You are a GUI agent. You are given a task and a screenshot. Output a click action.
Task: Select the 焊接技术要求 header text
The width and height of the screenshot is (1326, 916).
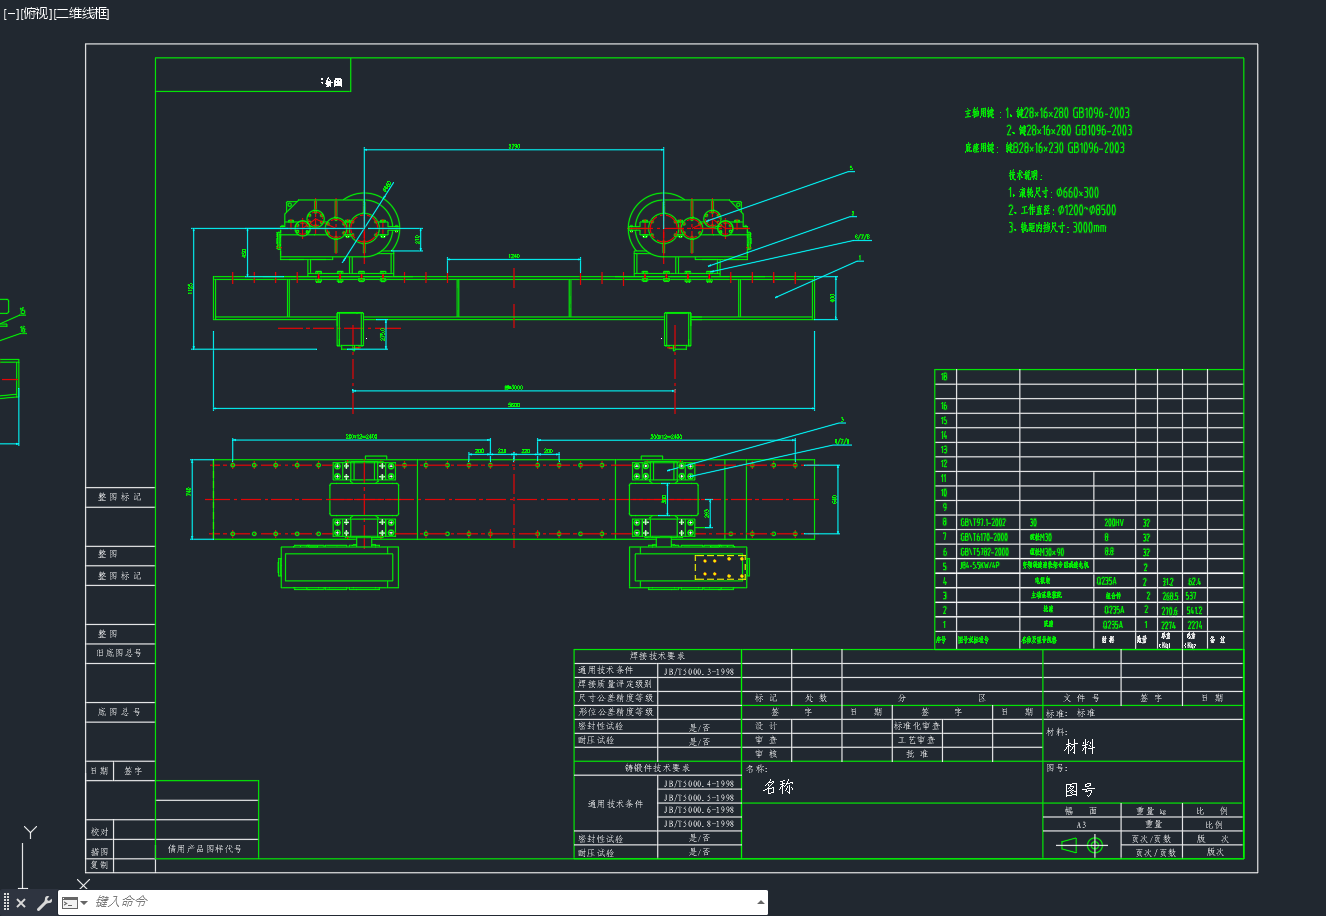[x=658, y=656]
